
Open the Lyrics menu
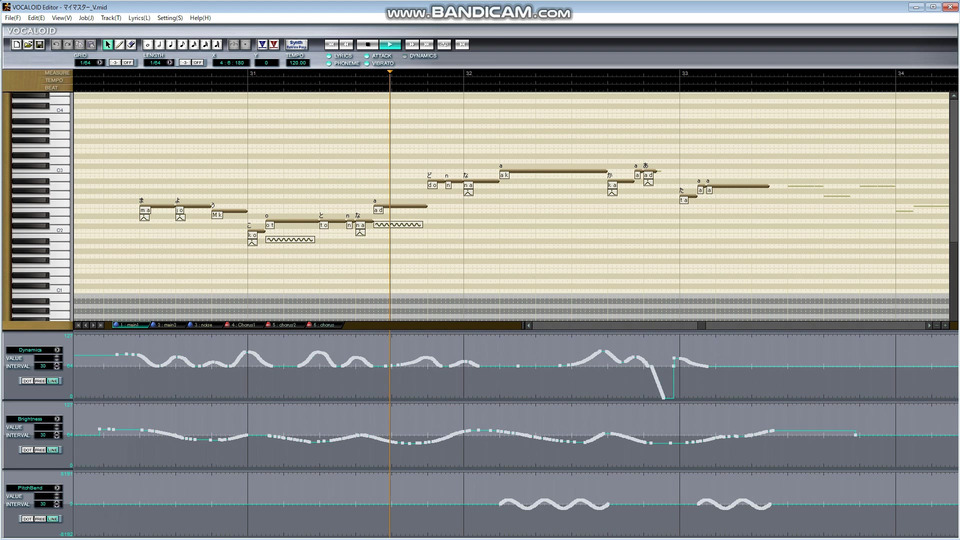coord(139,18)
